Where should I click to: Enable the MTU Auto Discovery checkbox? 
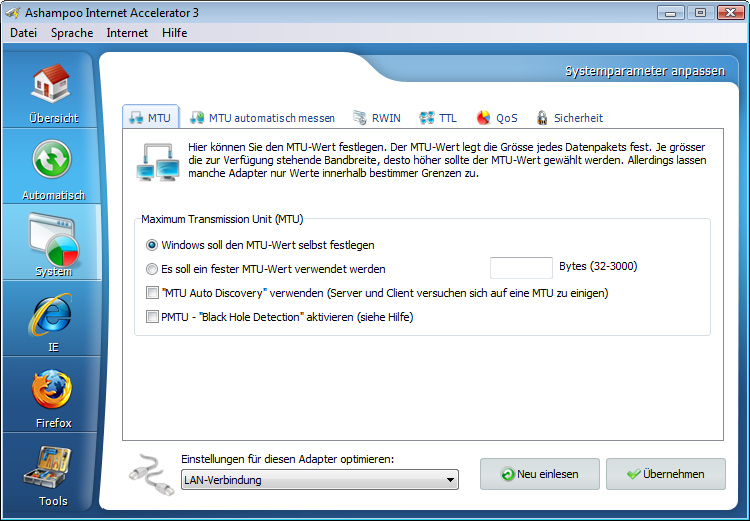point(152,293)
